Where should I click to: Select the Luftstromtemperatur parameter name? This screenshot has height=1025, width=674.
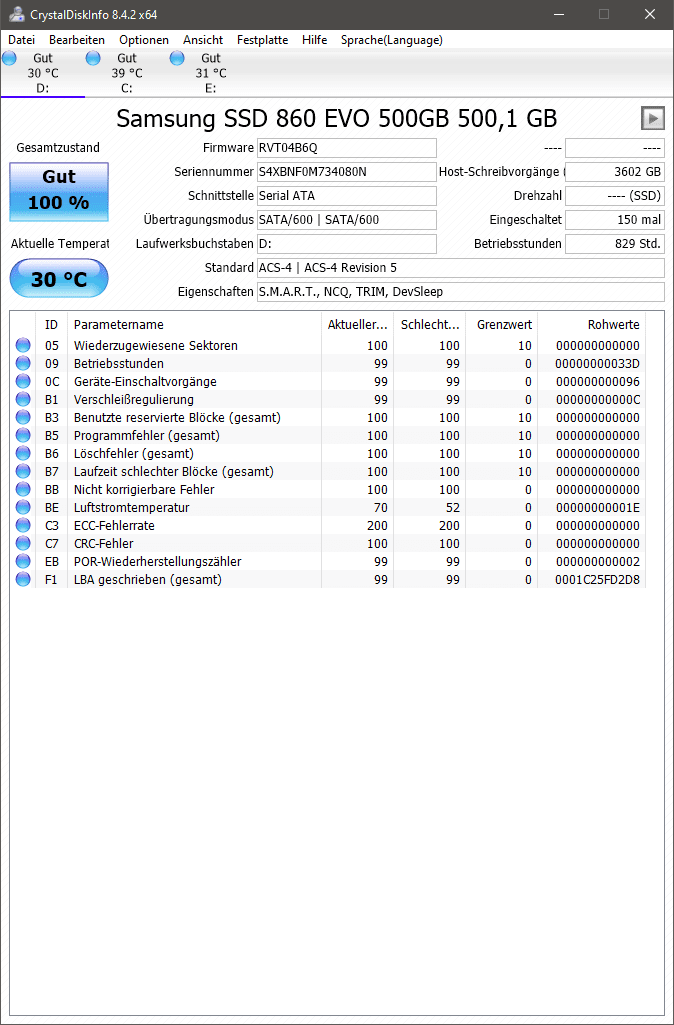tap(131, 507)
